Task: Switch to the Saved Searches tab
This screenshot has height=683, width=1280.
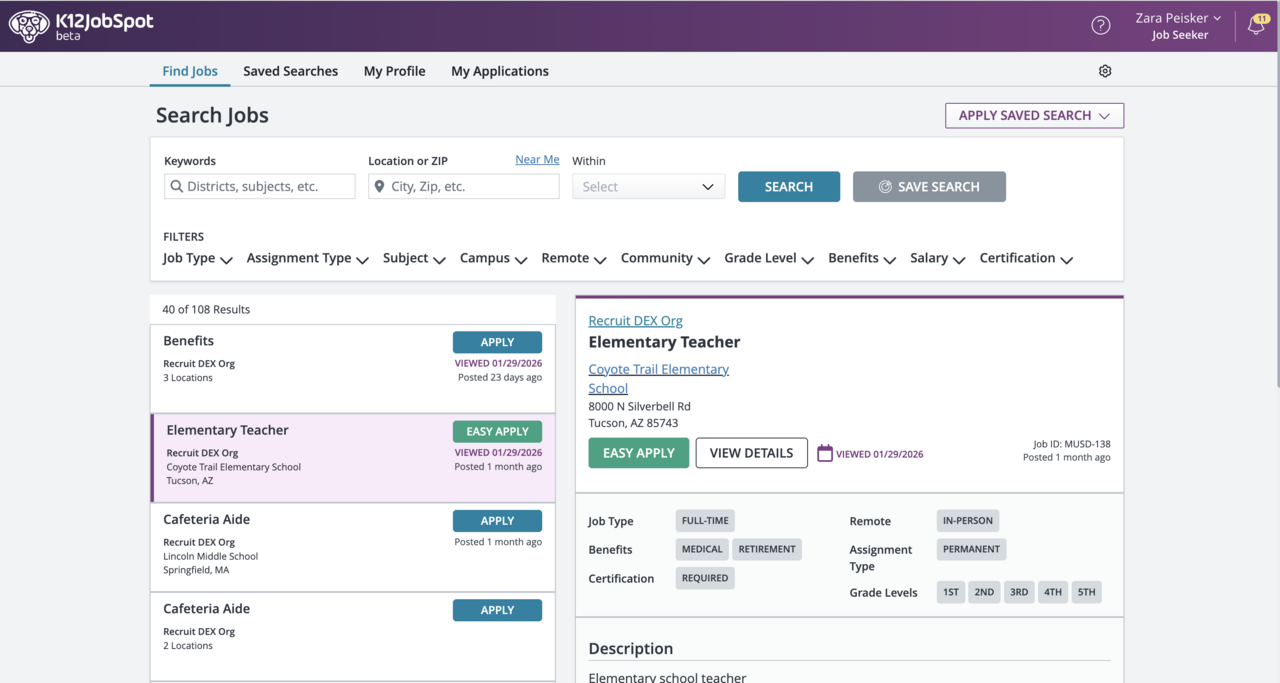Action: click(x=290, y=71)
